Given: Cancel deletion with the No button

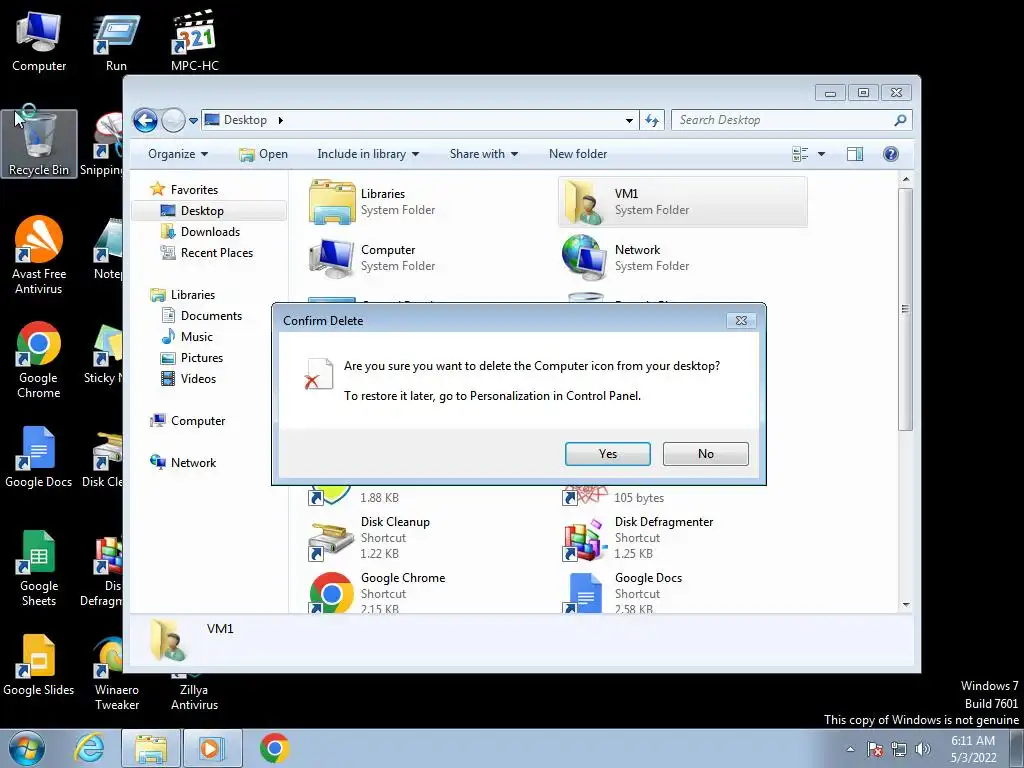Looking at the screenshot, I should (705, 454).
